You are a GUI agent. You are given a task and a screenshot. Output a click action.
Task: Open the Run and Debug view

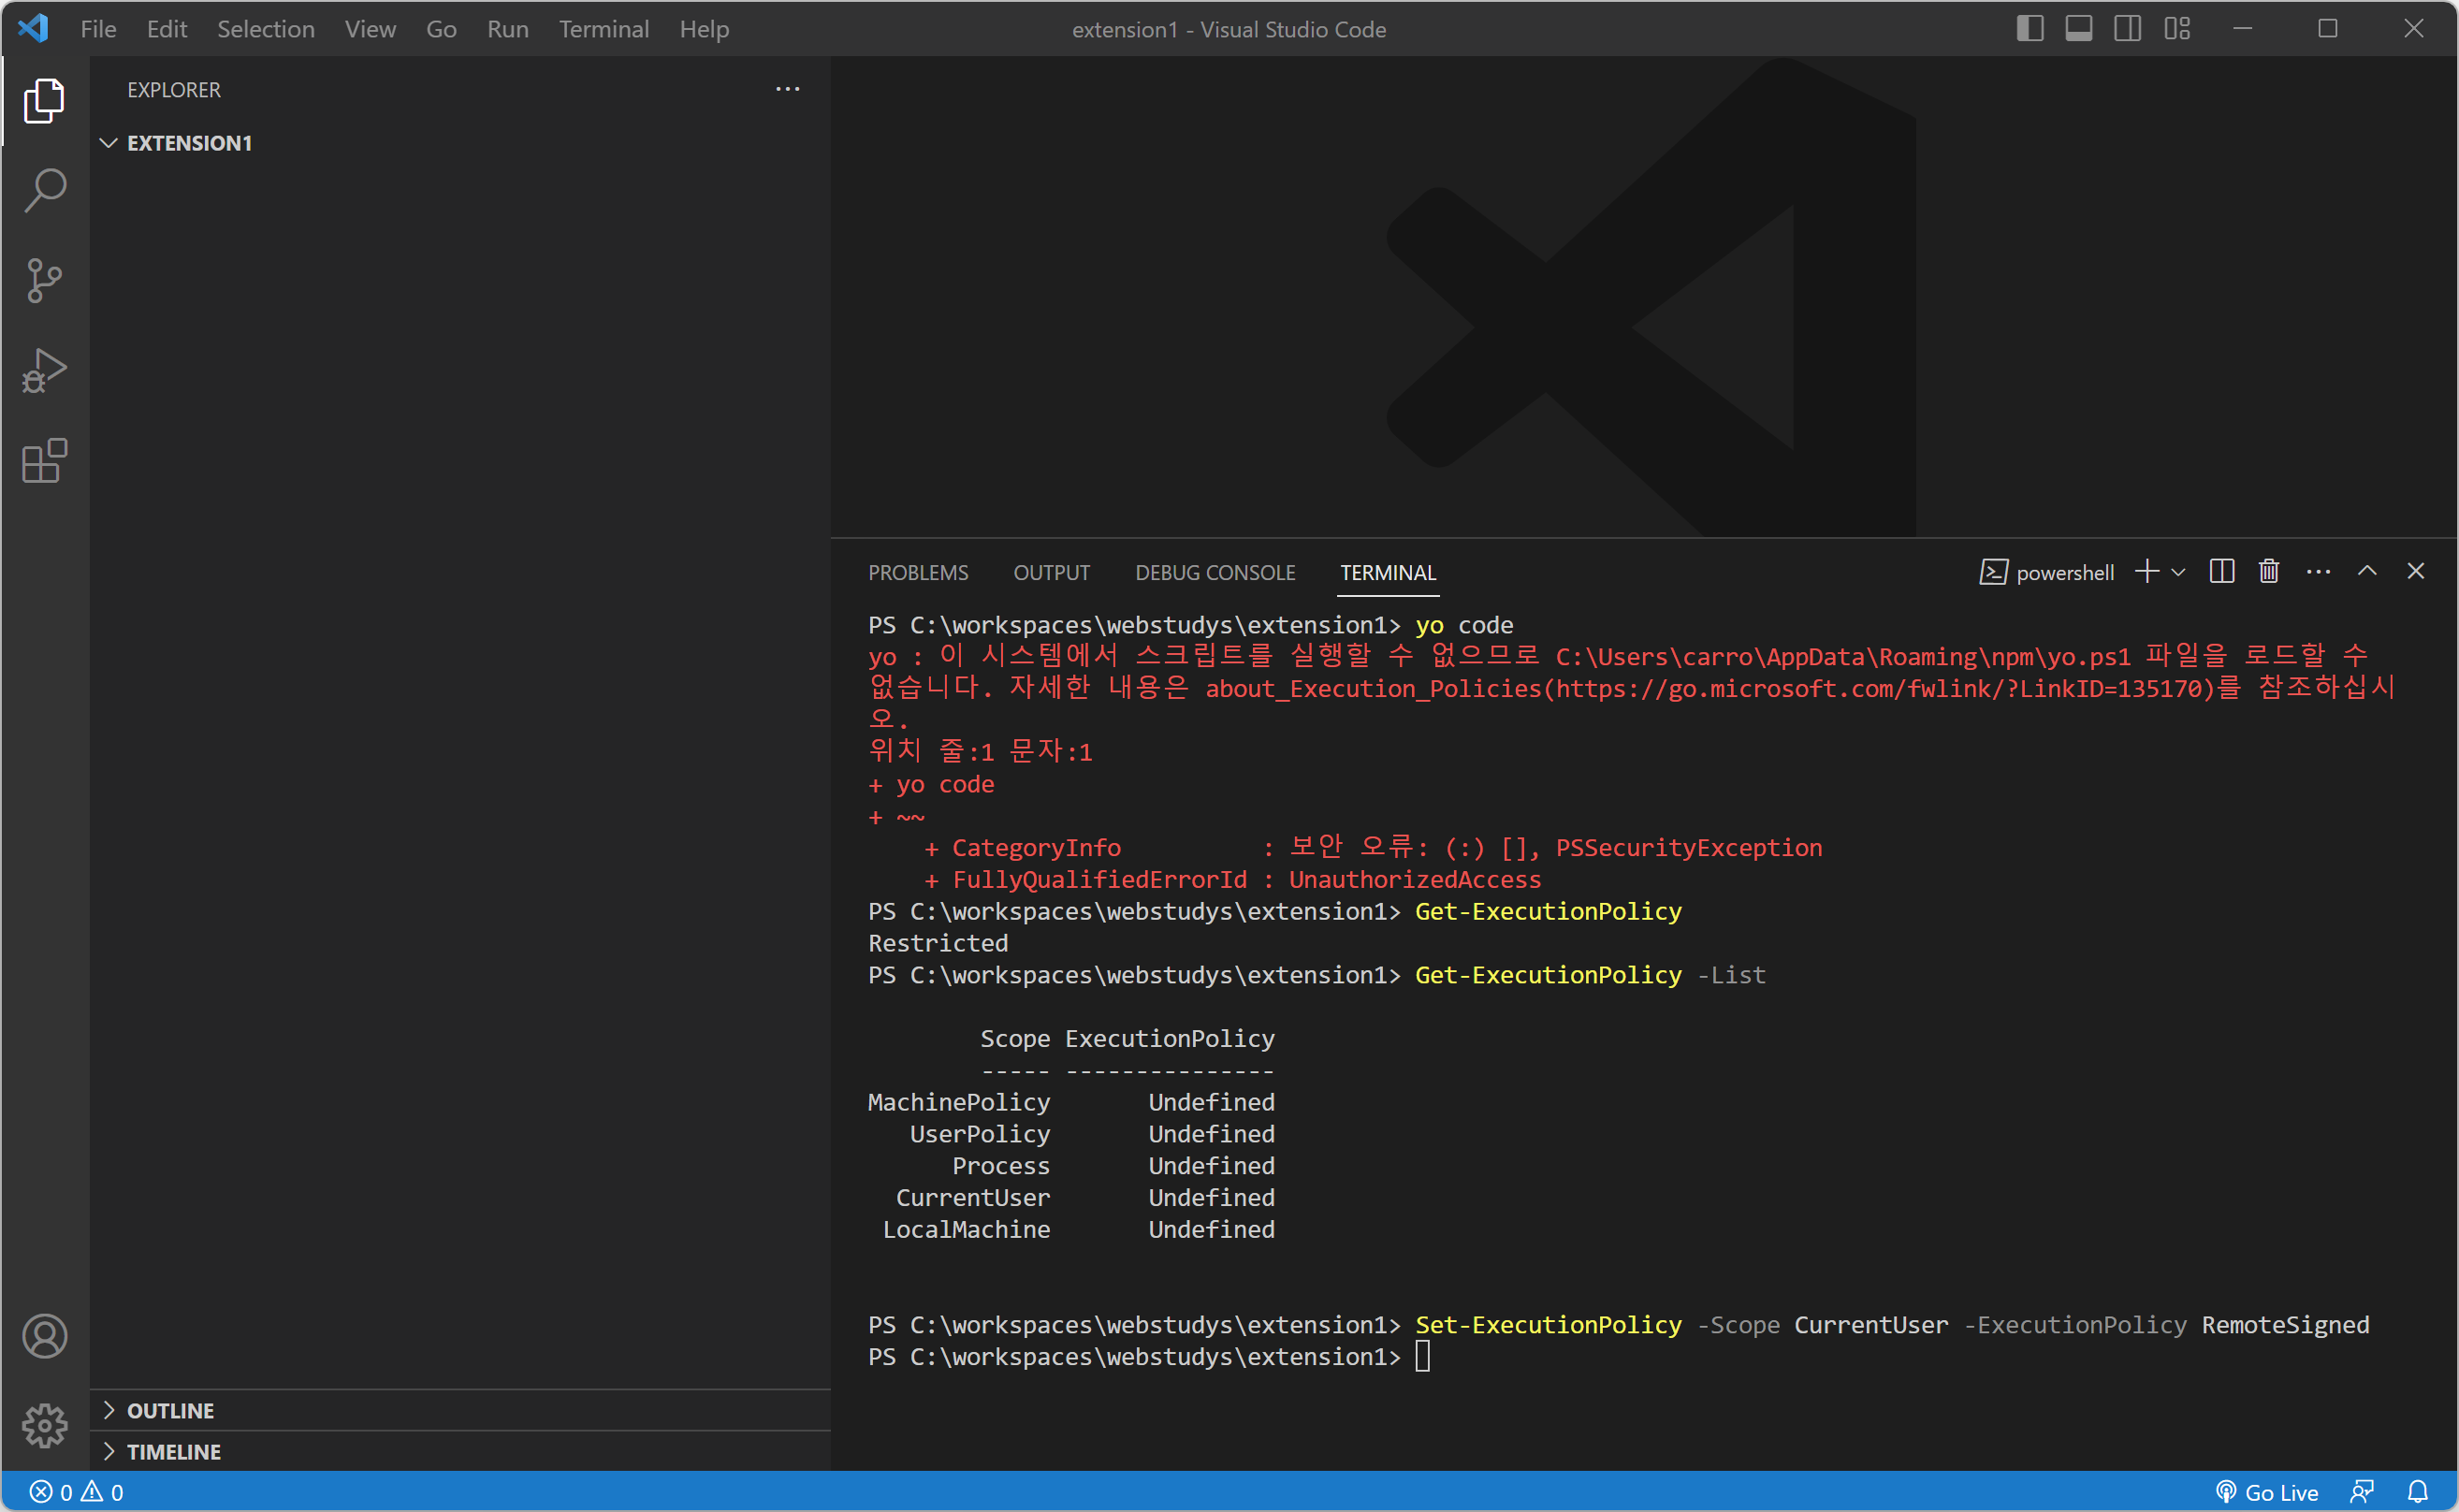44,371
